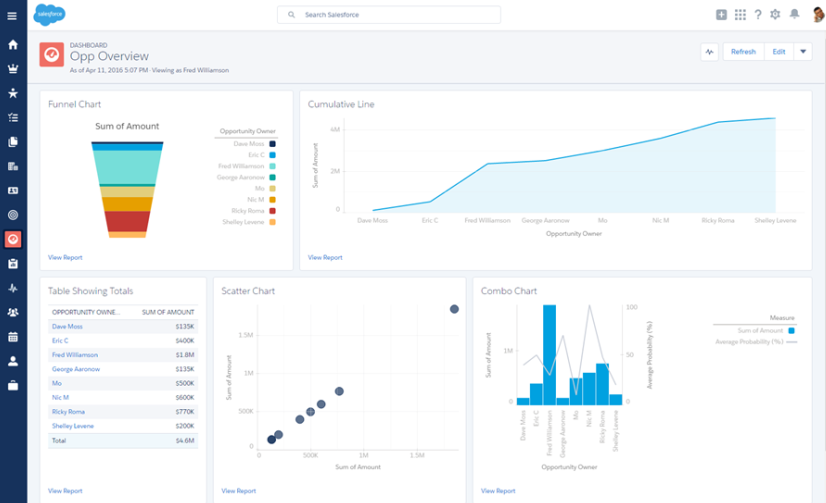This screenshot has height=503, width=826.
Task: Click in the Search Salesforce field
Action: 389,15
